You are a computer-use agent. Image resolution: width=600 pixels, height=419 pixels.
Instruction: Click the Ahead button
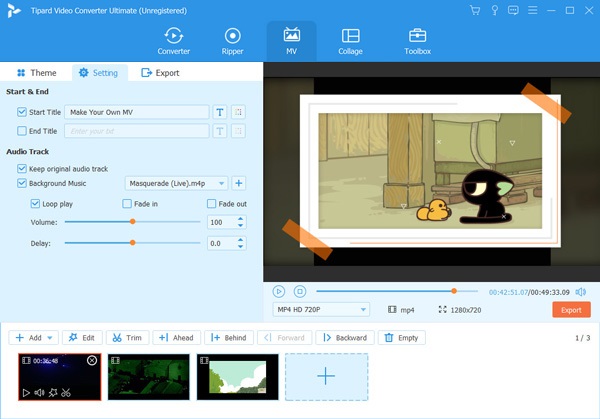(x=176, y=338)
